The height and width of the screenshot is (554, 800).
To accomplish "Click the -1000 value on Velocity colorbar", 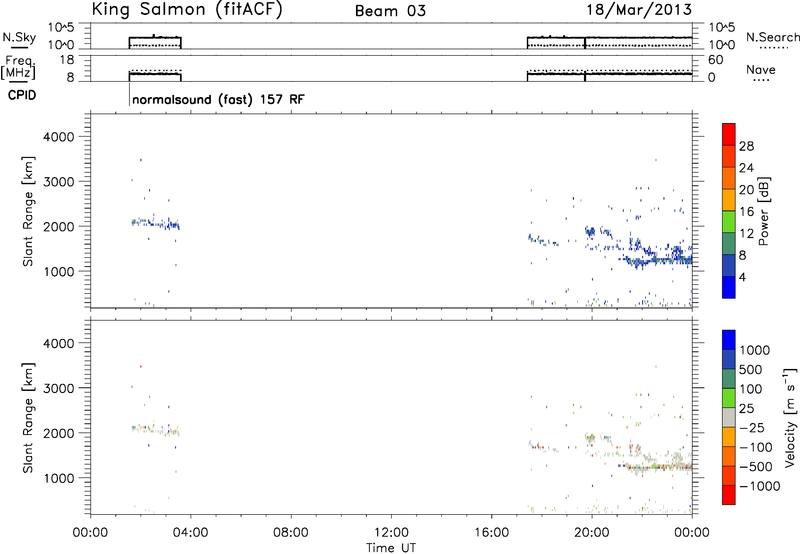I will click(x=759, y=486).
